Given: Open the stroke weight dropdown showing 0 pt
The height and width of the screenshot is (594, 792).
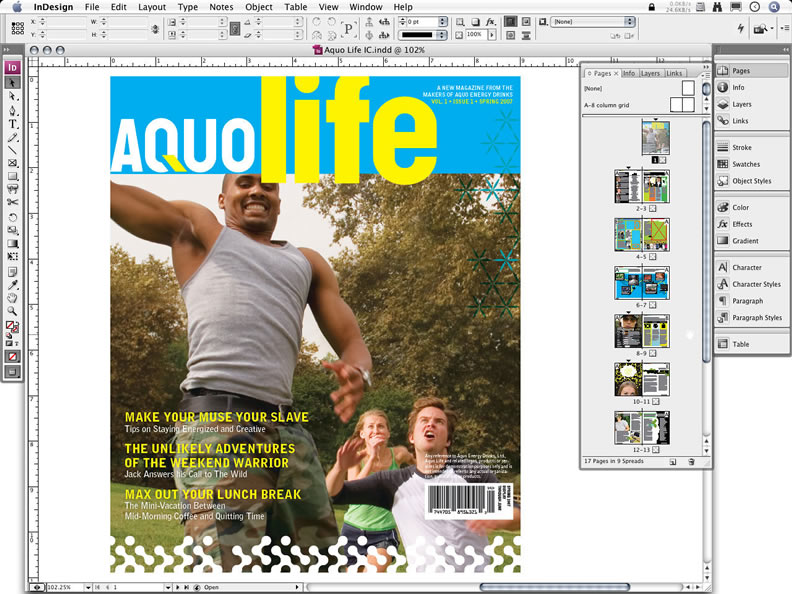Looking at the screenshot, I should 442,22.
